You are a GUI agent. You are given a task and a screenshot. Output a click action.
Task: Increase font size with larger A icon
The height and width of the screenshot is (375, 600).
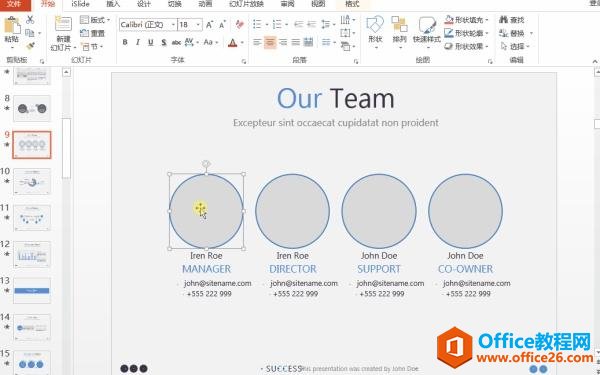(209, 25)
